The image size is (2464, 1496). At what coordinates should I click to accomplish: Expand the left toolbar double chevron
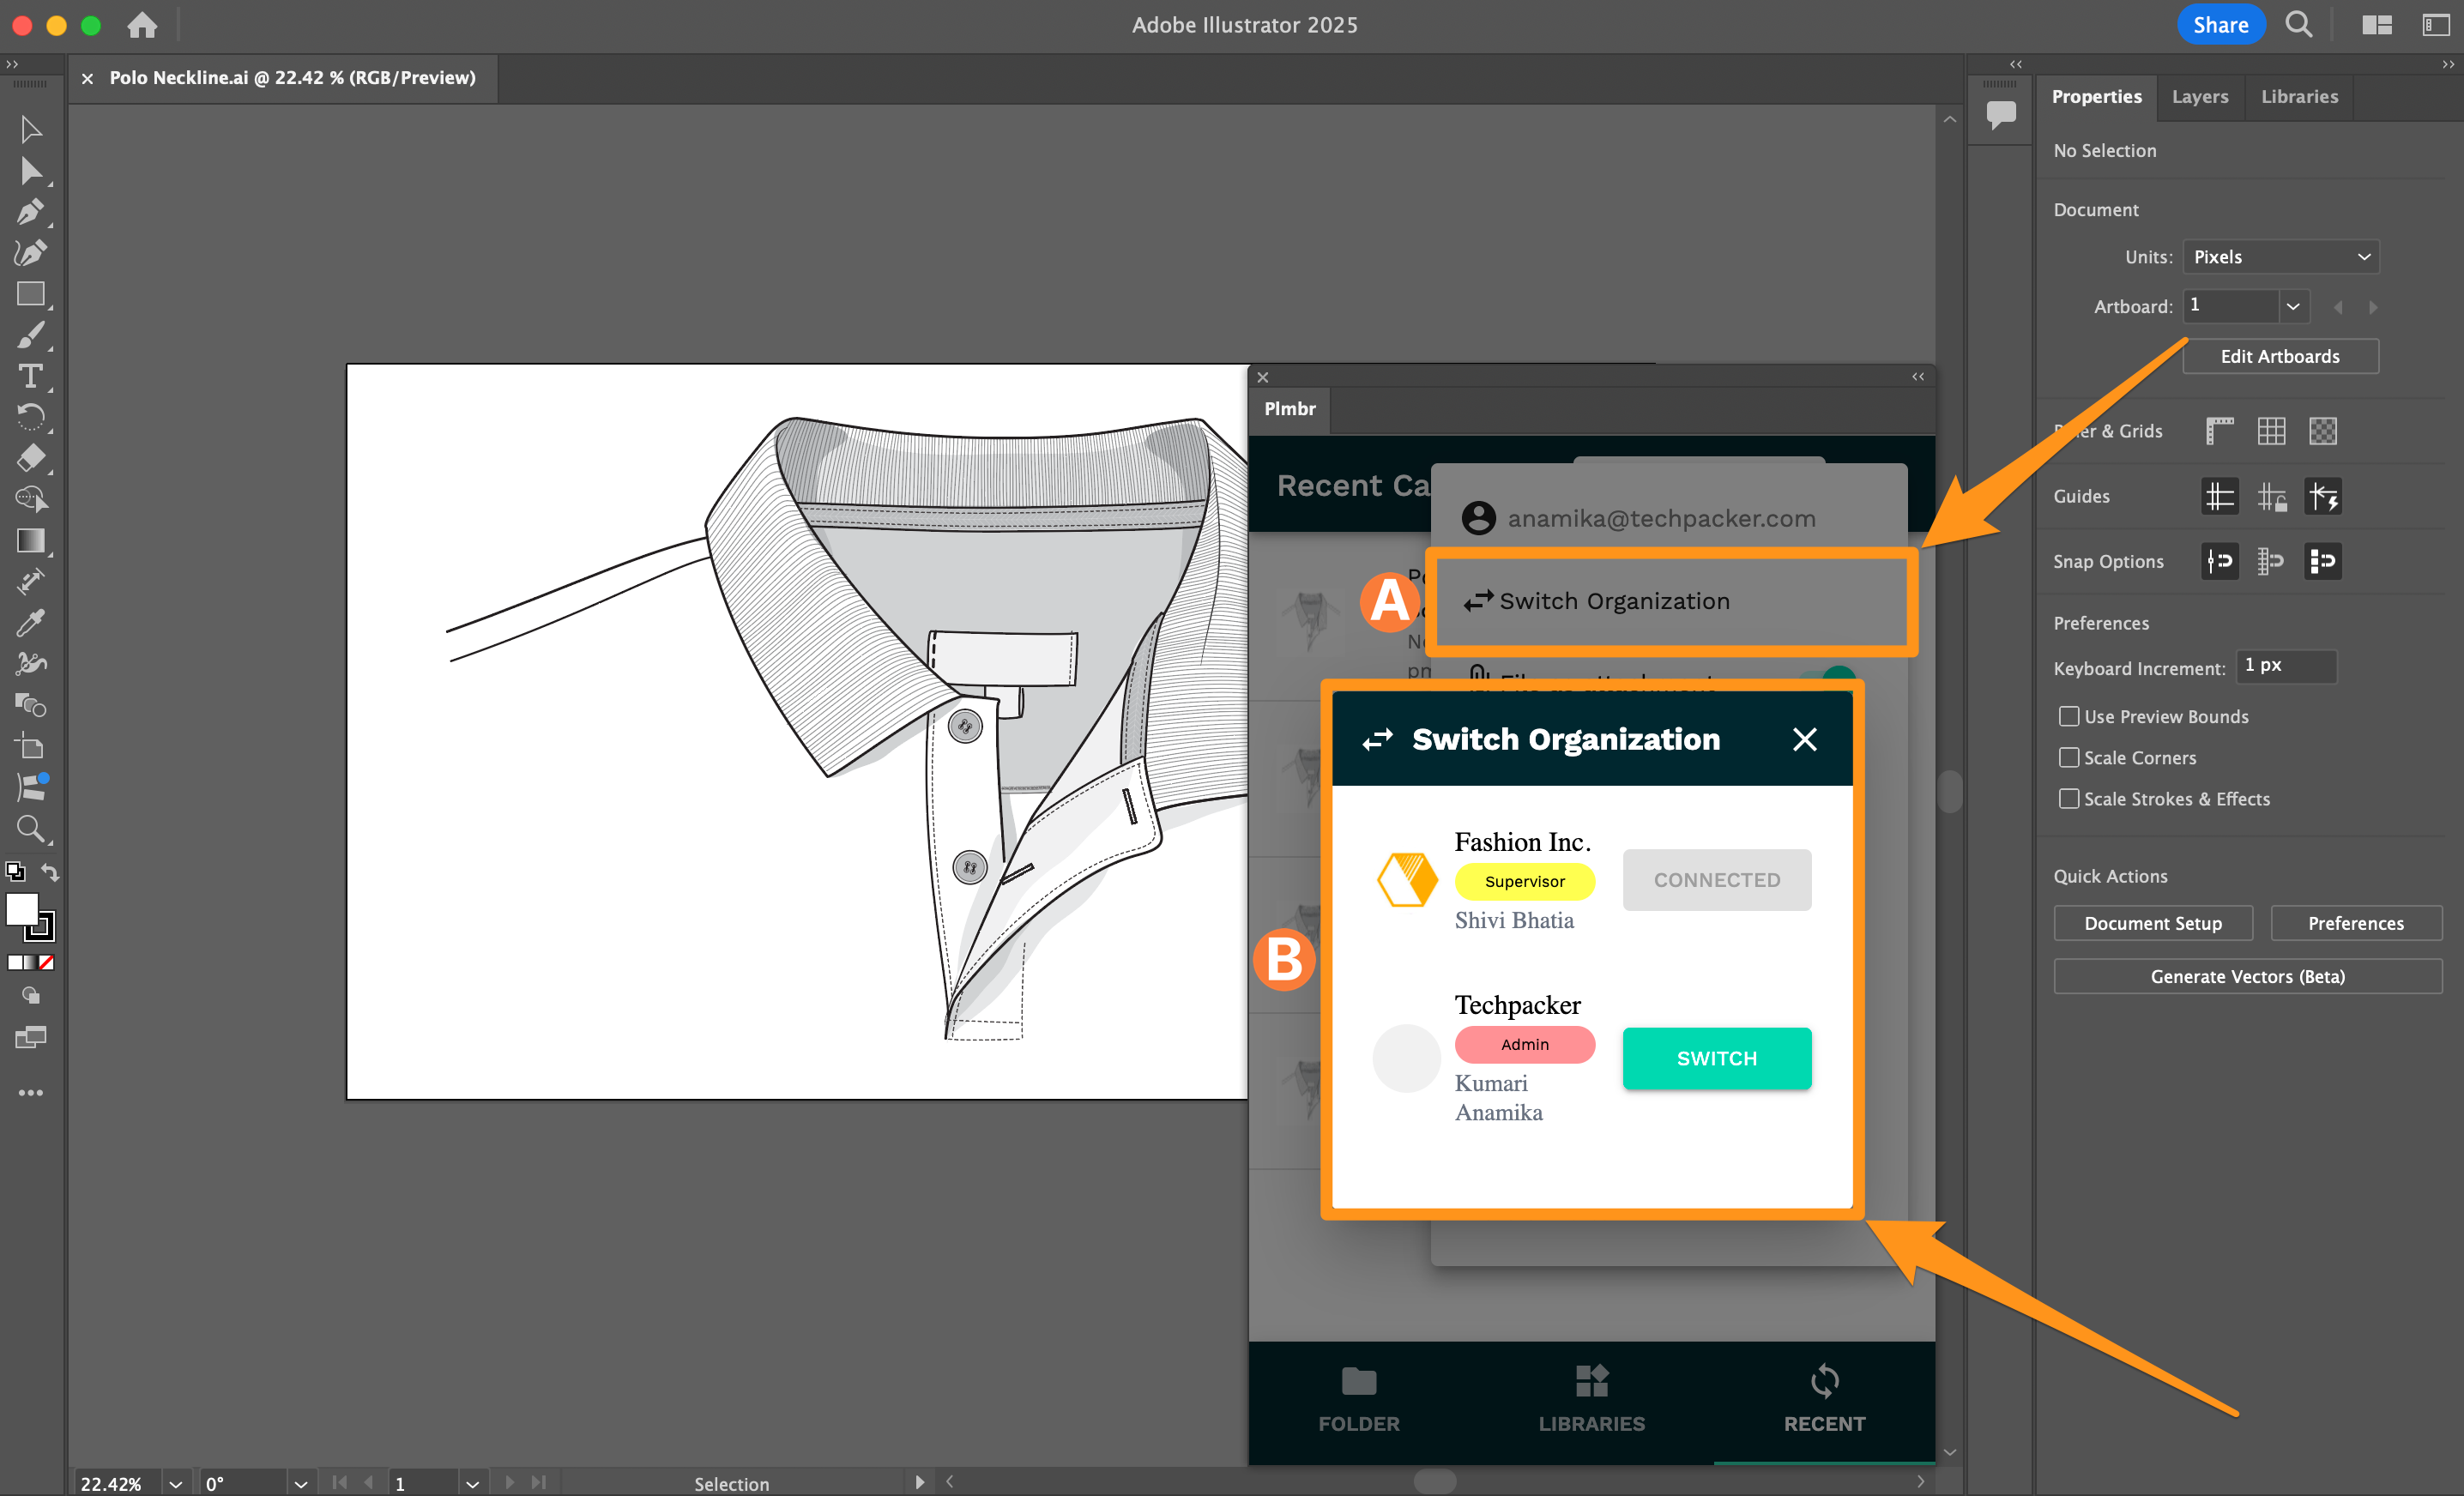click(12, 64)
